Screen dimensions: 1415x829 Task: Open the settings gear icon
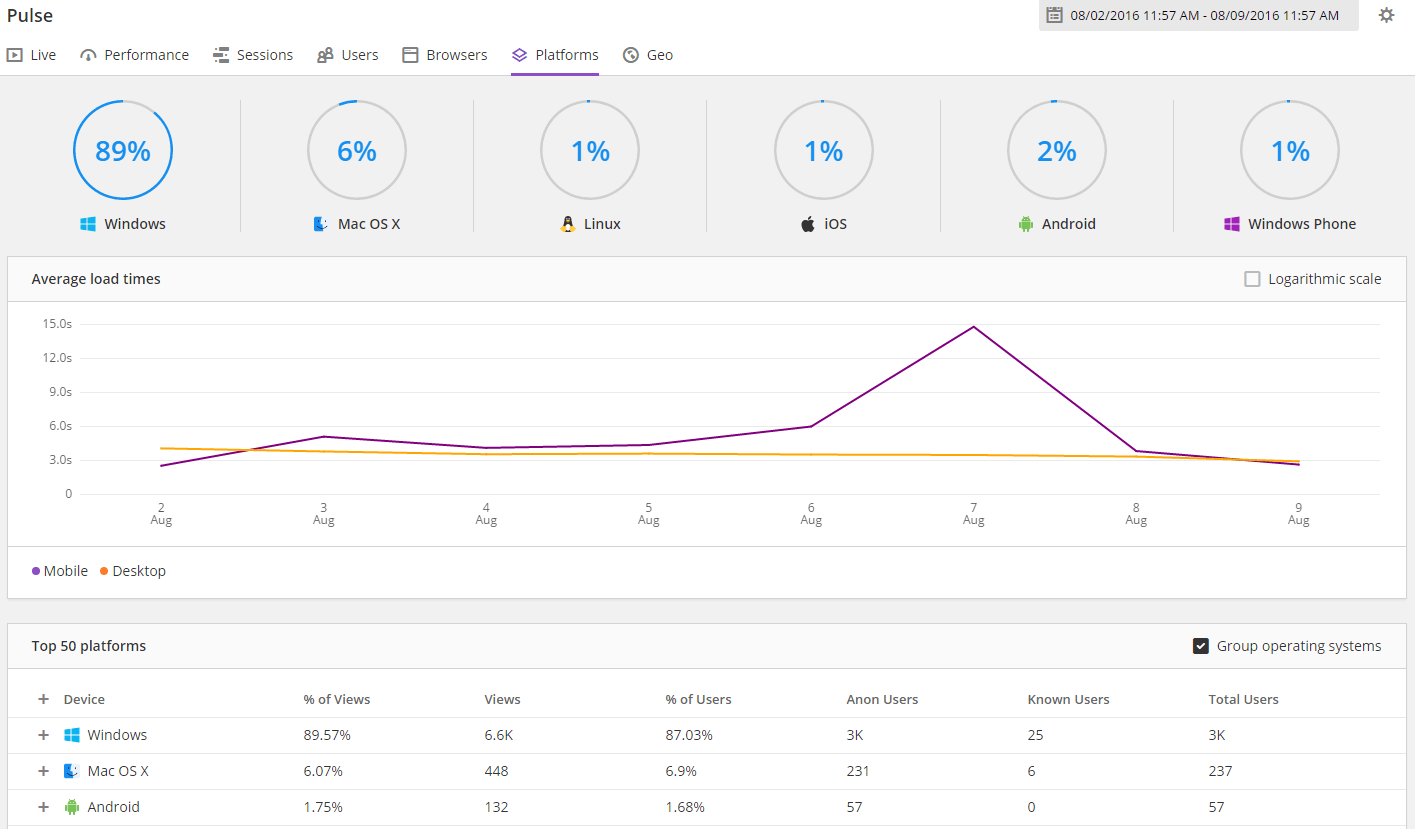click(x=1386, y=15)
